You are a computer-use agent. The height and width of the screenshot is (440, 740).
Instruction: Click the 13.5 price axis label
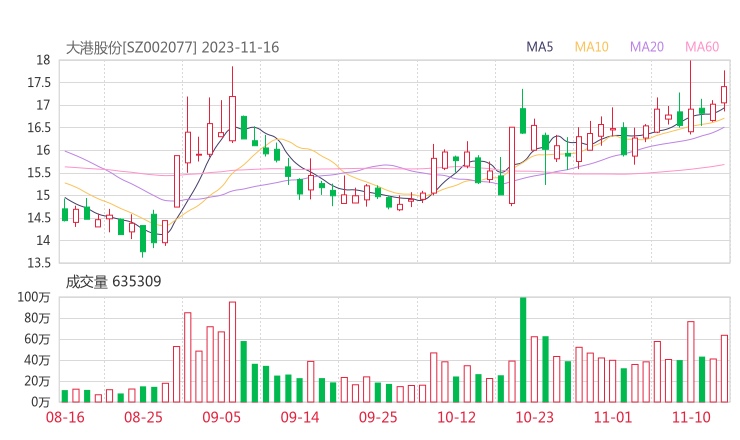[38, 263]
